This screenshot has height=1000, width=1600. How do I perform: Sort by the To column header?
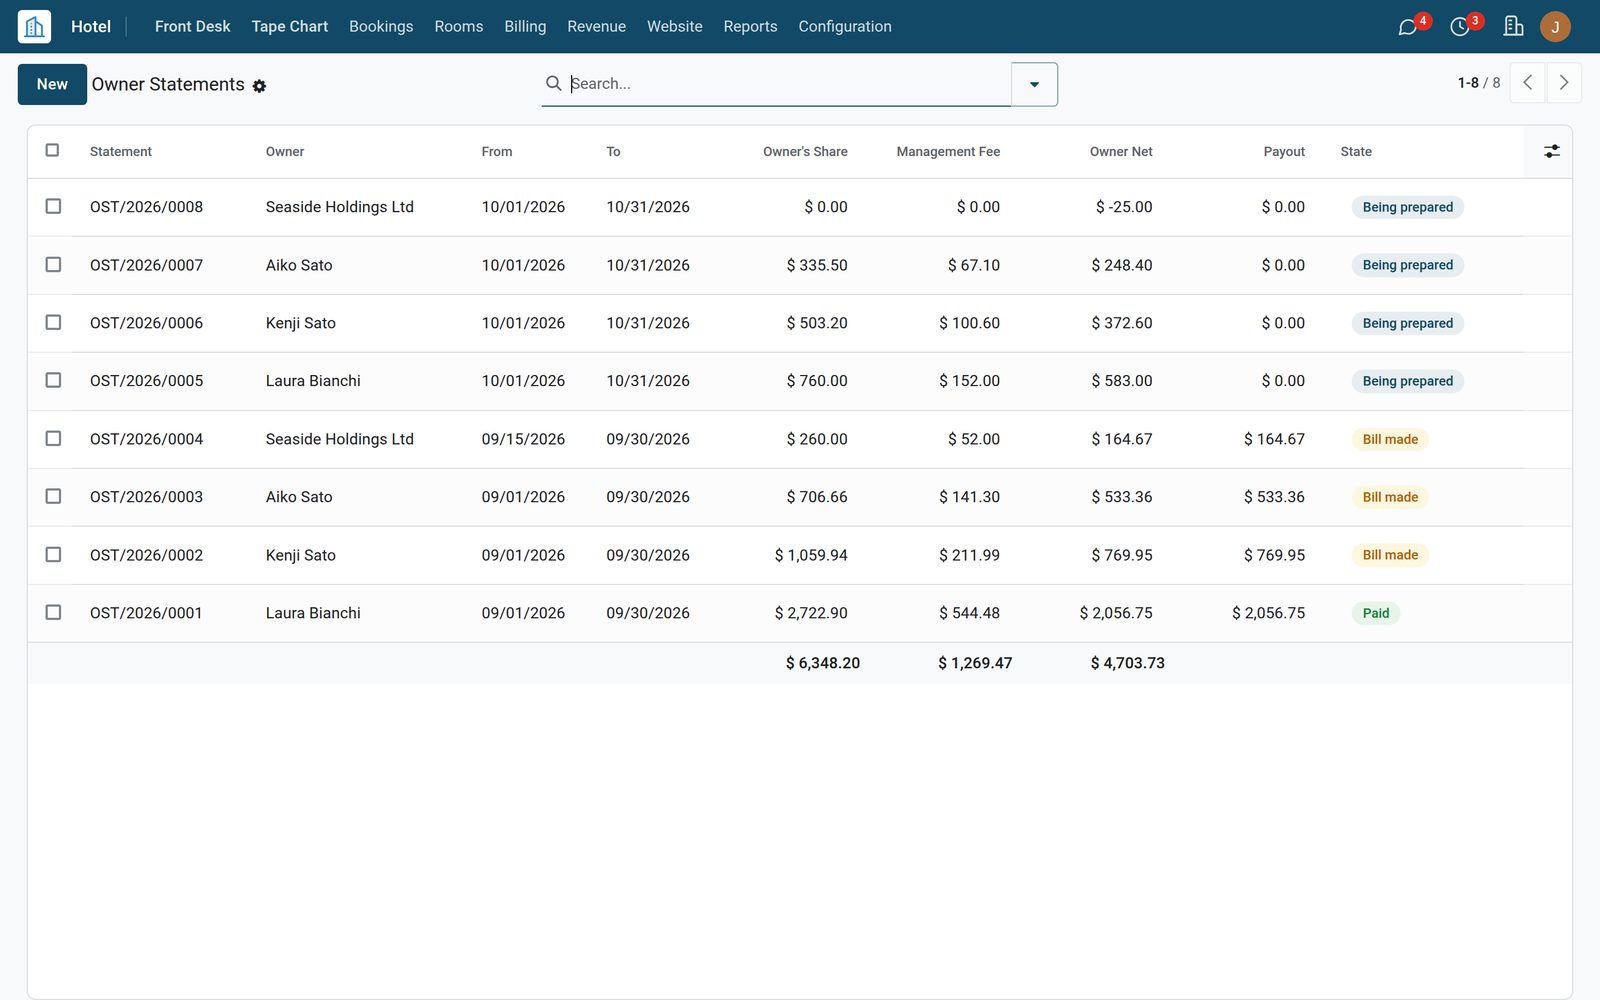(x=613, y=152)
